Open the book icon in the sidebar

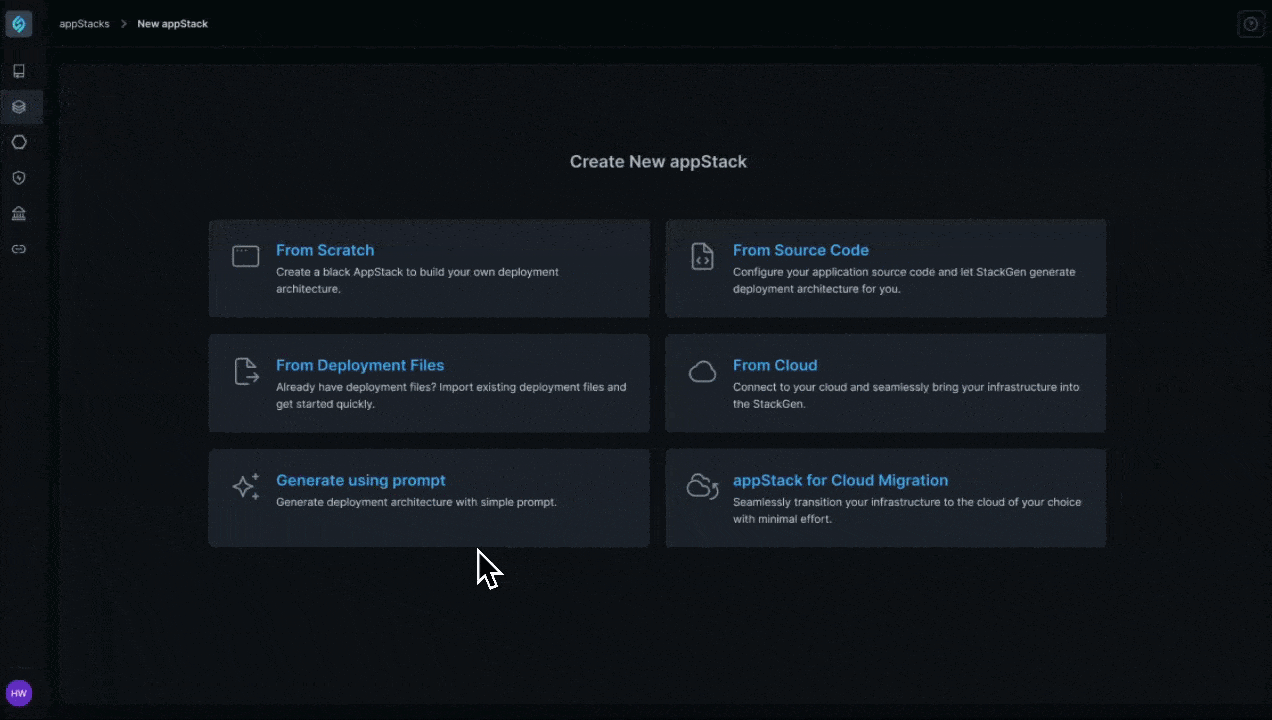(x=19, y=71)
